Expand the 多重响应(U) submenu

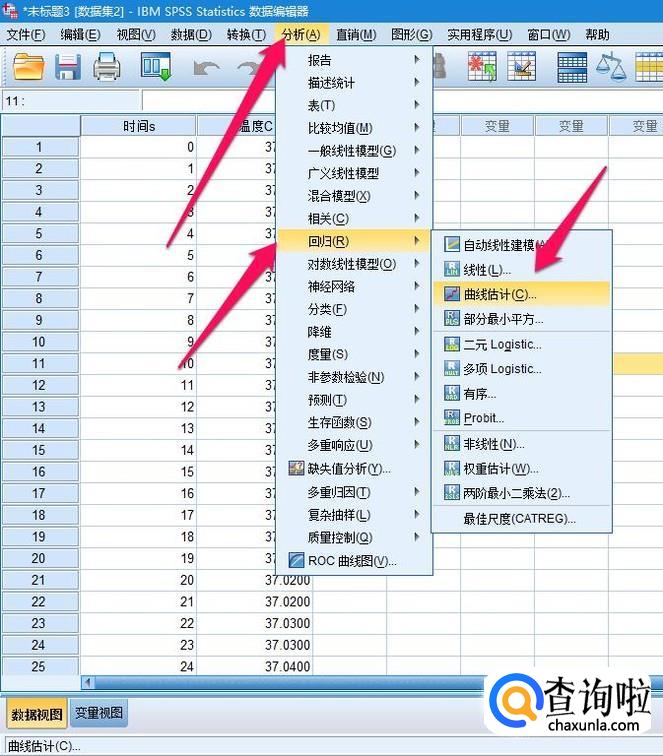coord(354,445)
